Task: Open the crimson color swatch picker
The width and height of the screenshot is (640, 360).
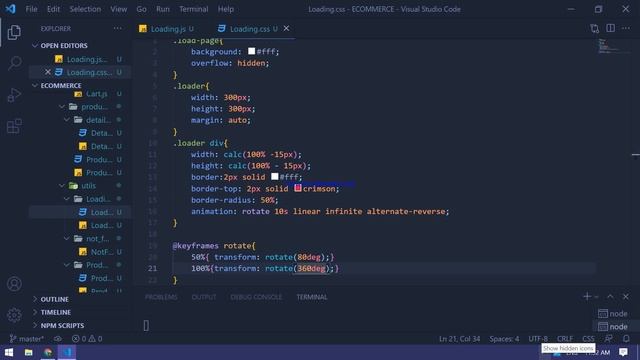Action: pos(298,188)
